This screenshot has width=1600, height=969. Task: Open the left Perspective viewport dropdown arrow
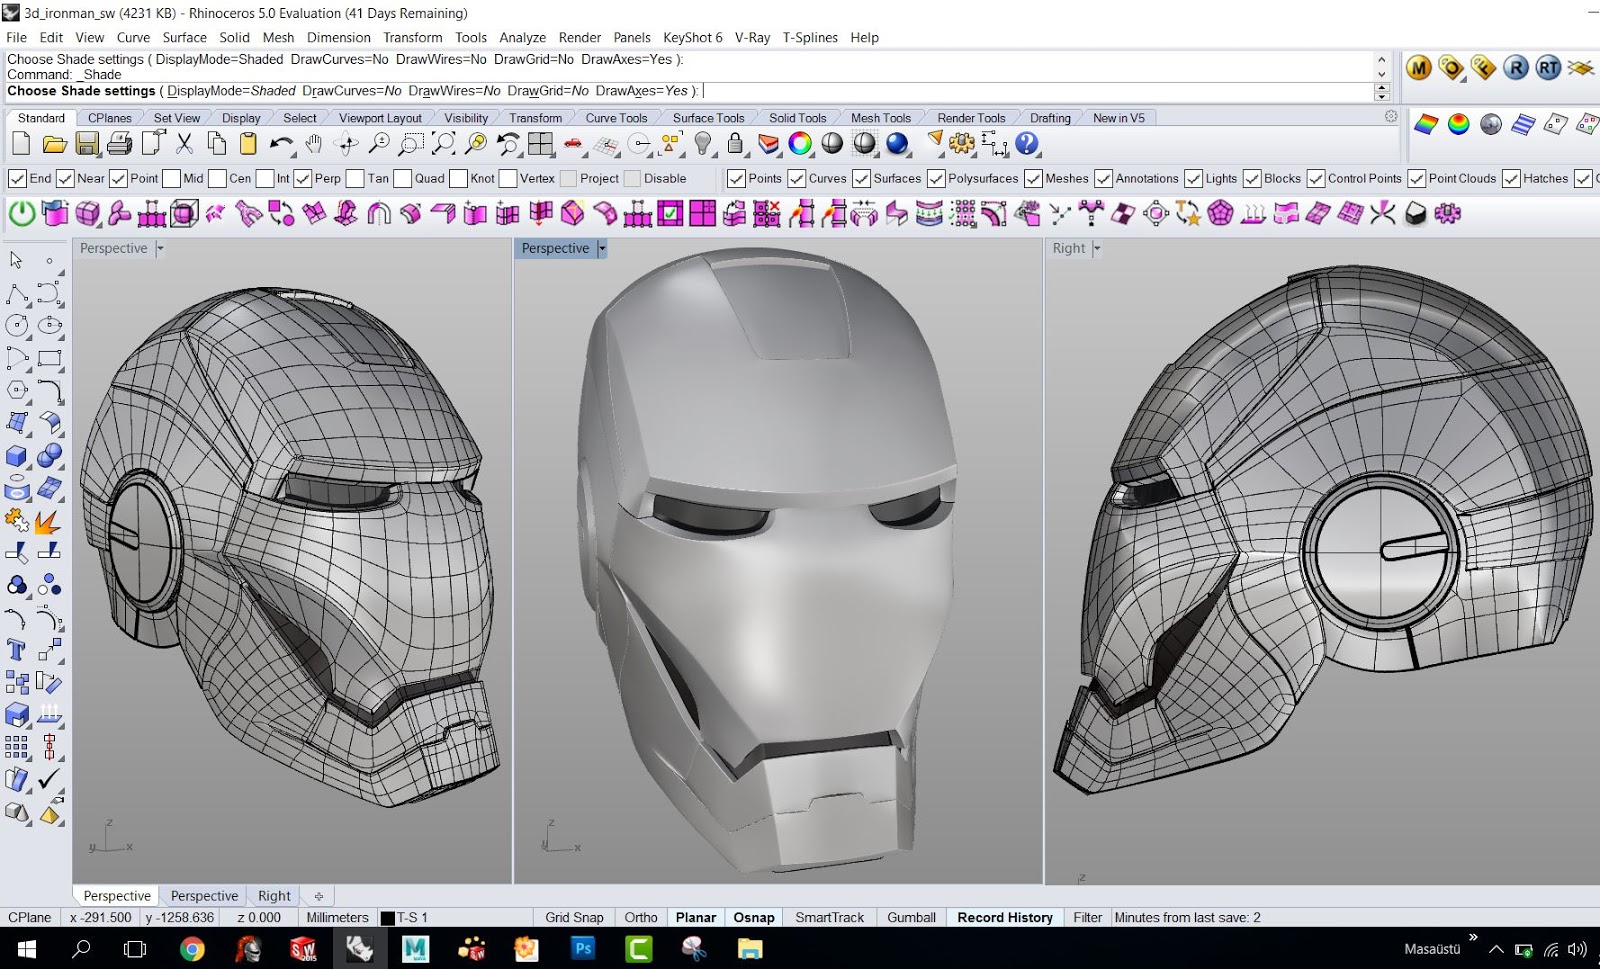(160, 248)
